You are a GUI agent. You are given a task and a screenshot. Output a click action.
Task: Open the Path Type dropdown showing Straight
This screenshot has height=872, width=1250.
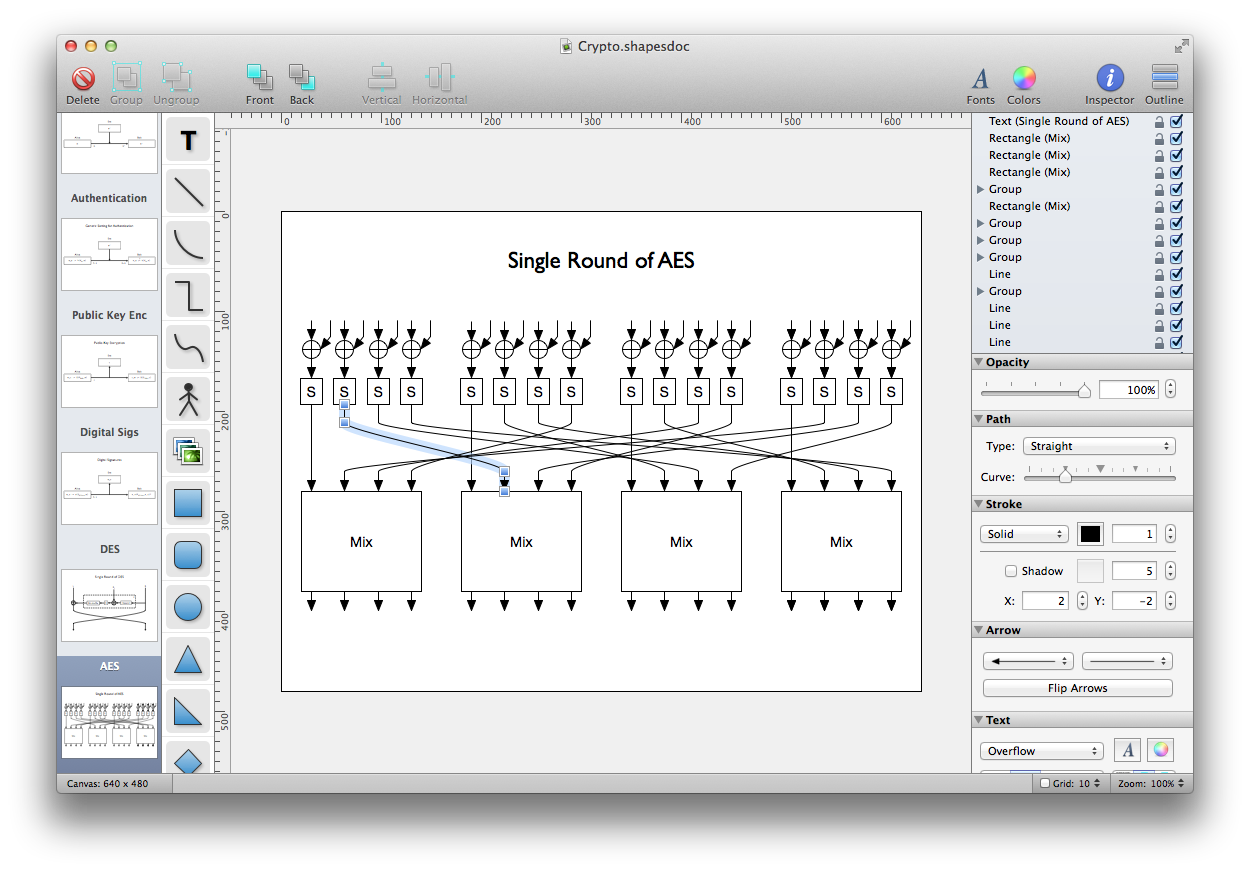click(1098, 446)
